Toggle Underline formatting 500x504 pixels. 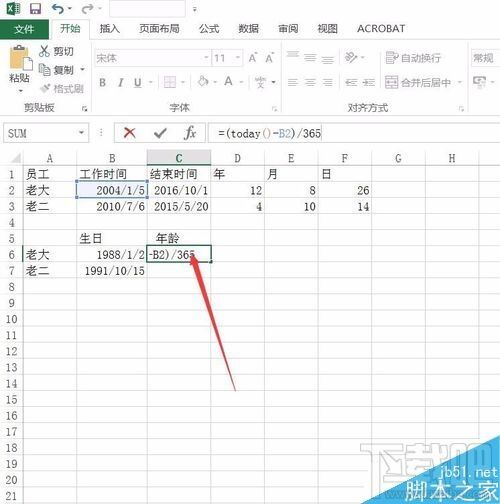point(138,82)
